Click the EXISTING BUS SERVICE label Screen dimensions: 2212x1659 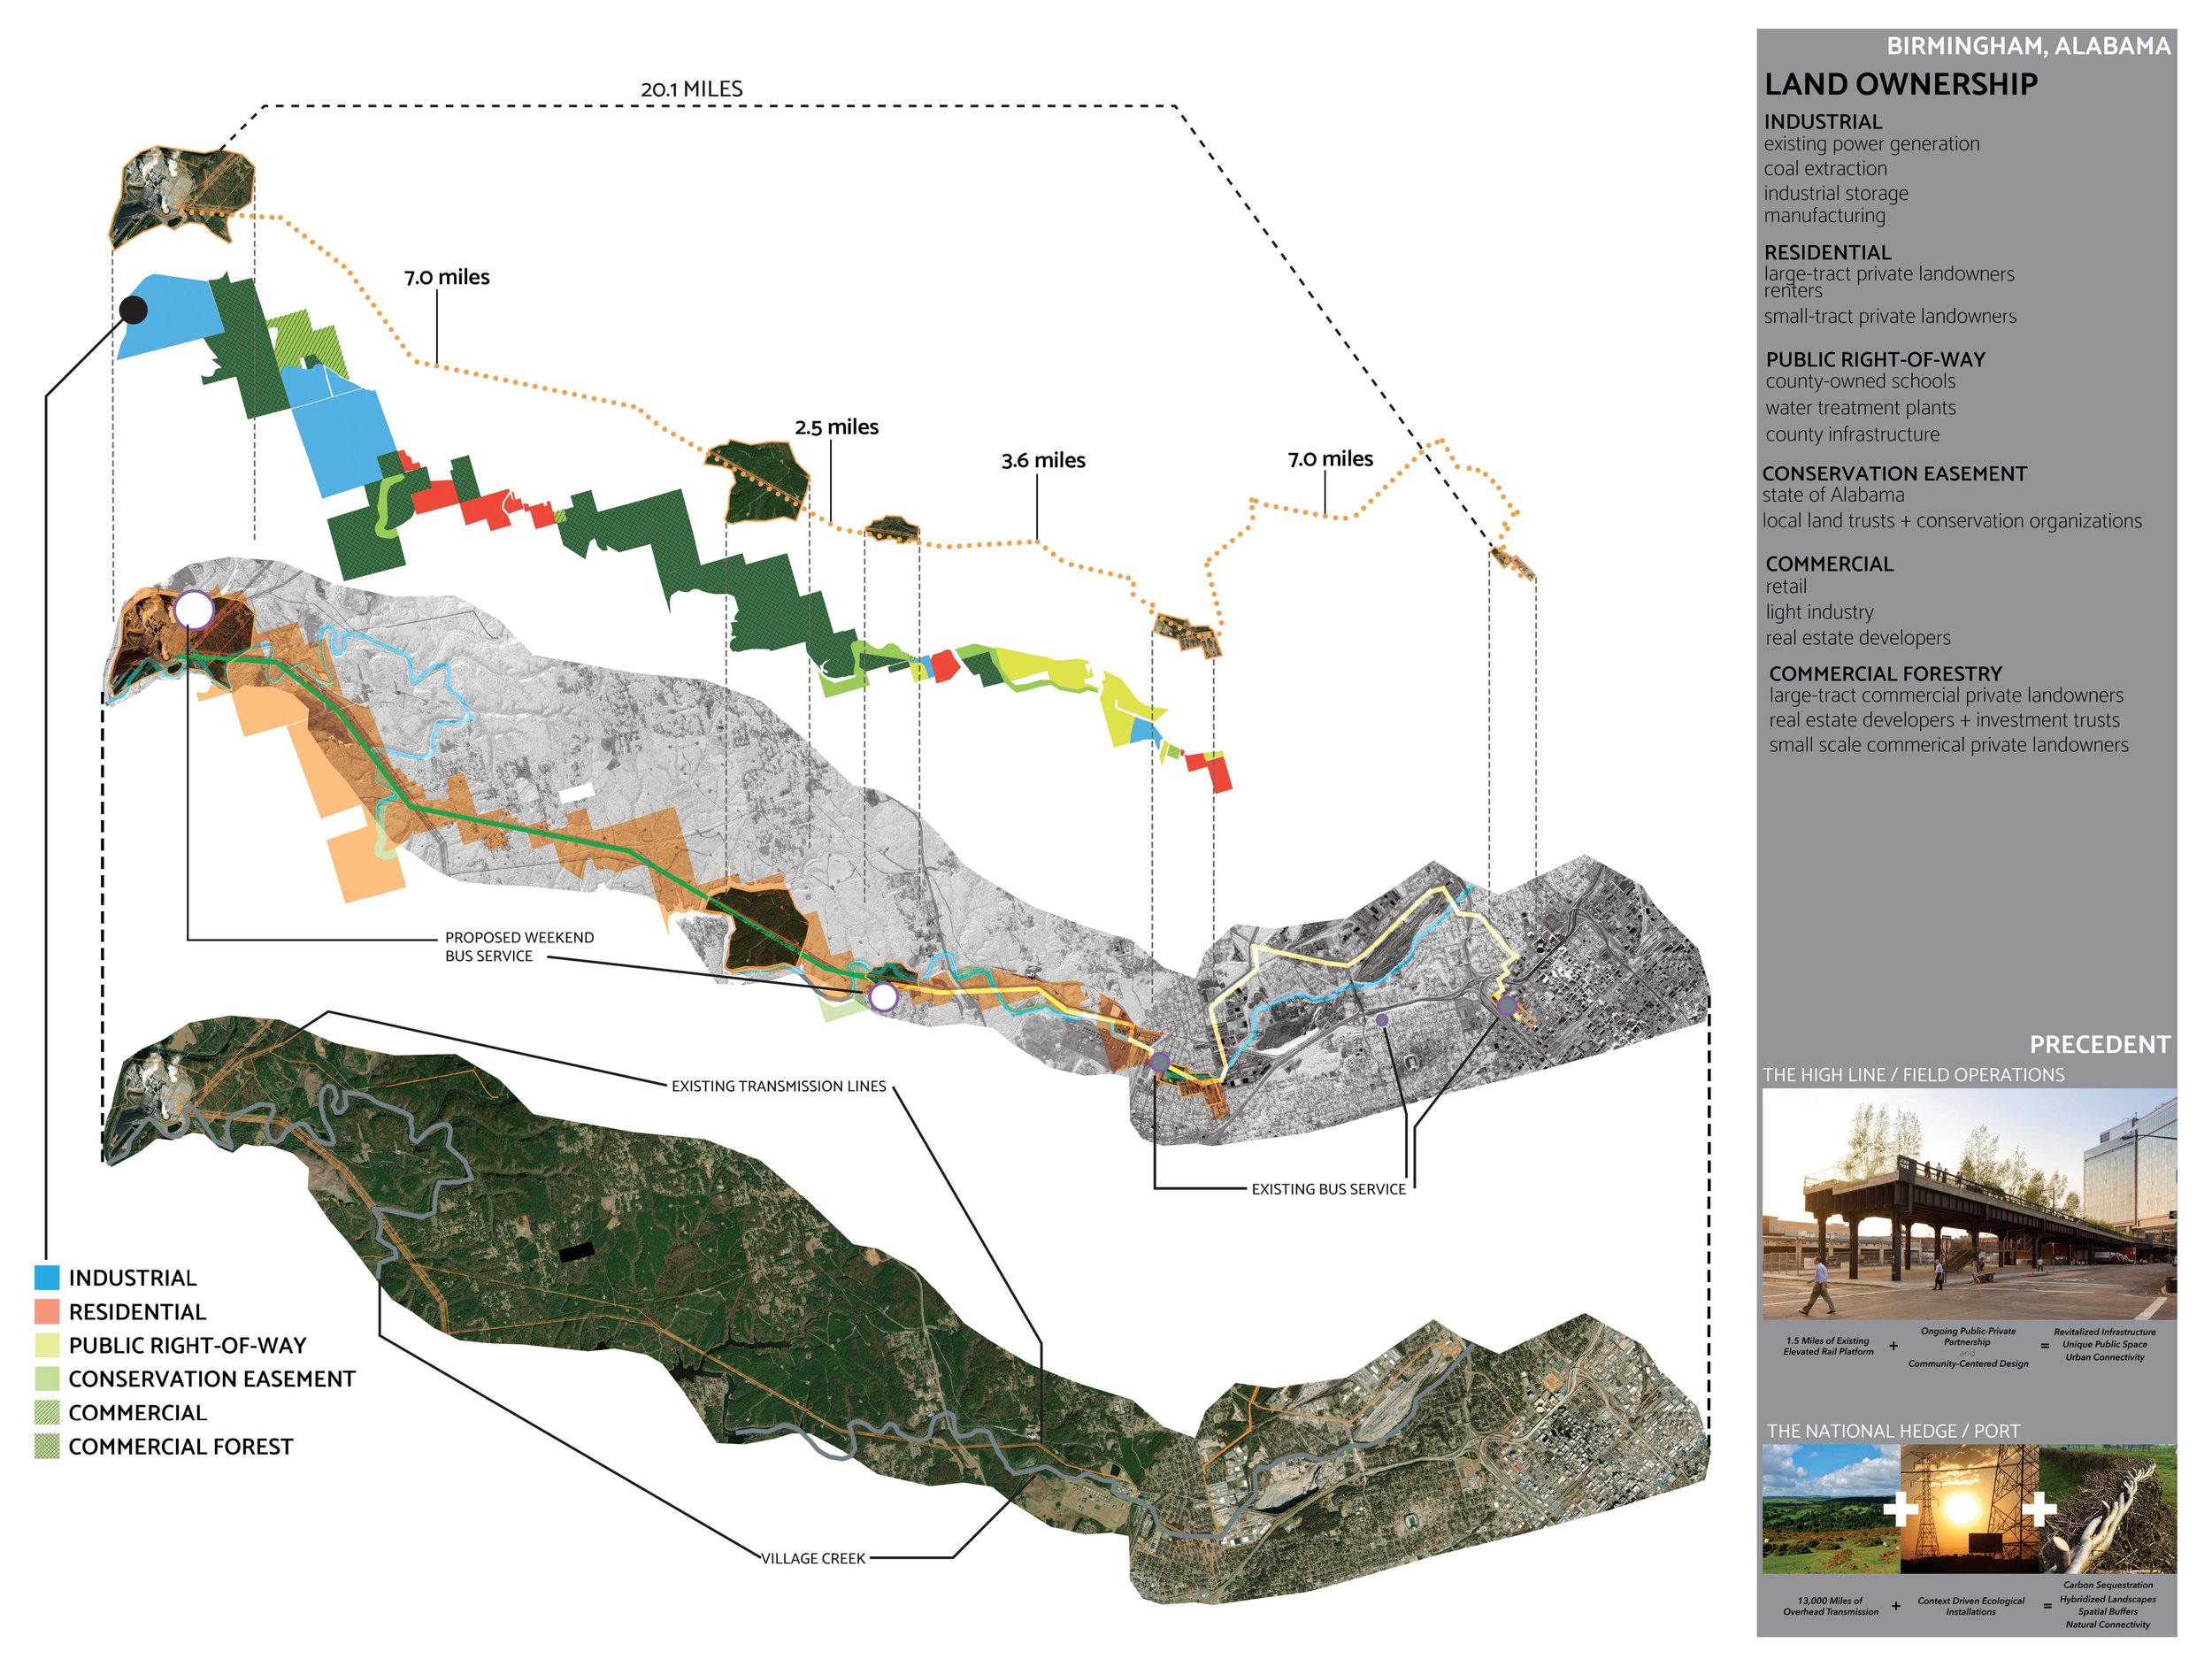[x=1328, y=1189]
